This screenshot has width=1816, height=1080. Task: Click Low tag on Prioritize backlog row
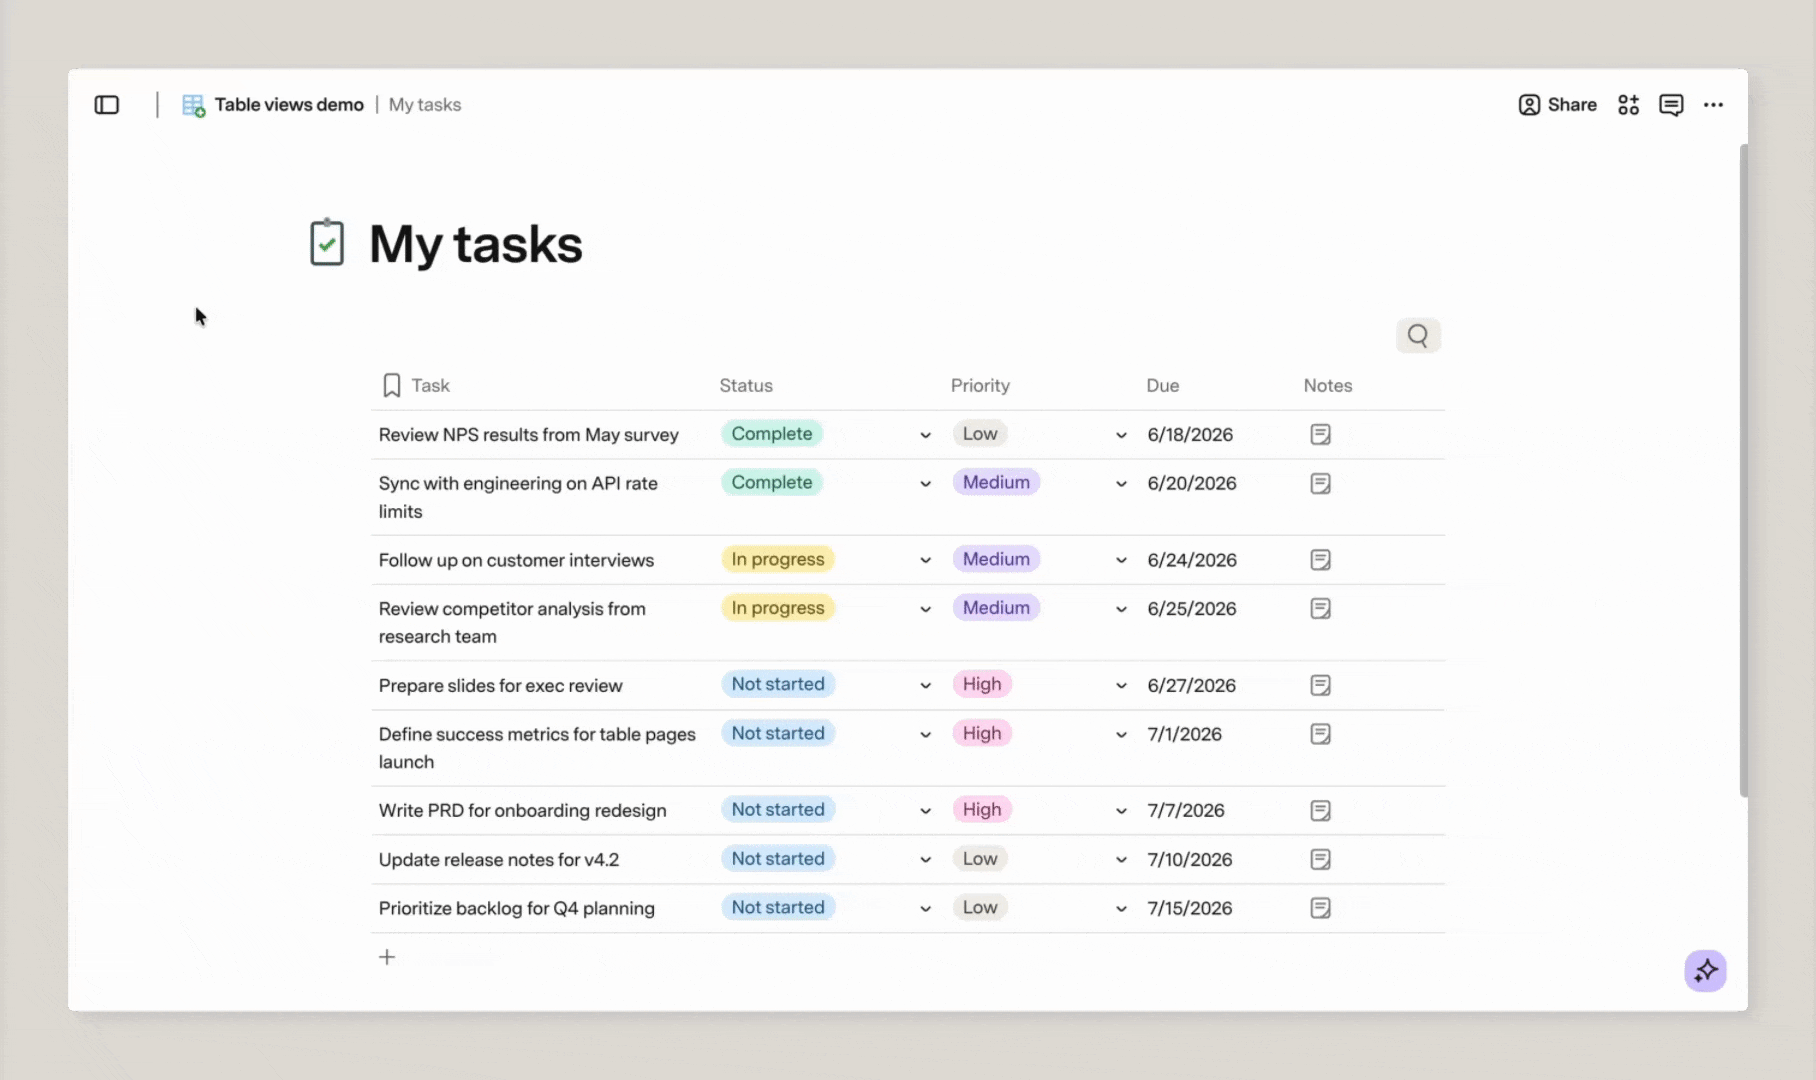point(980,907)
